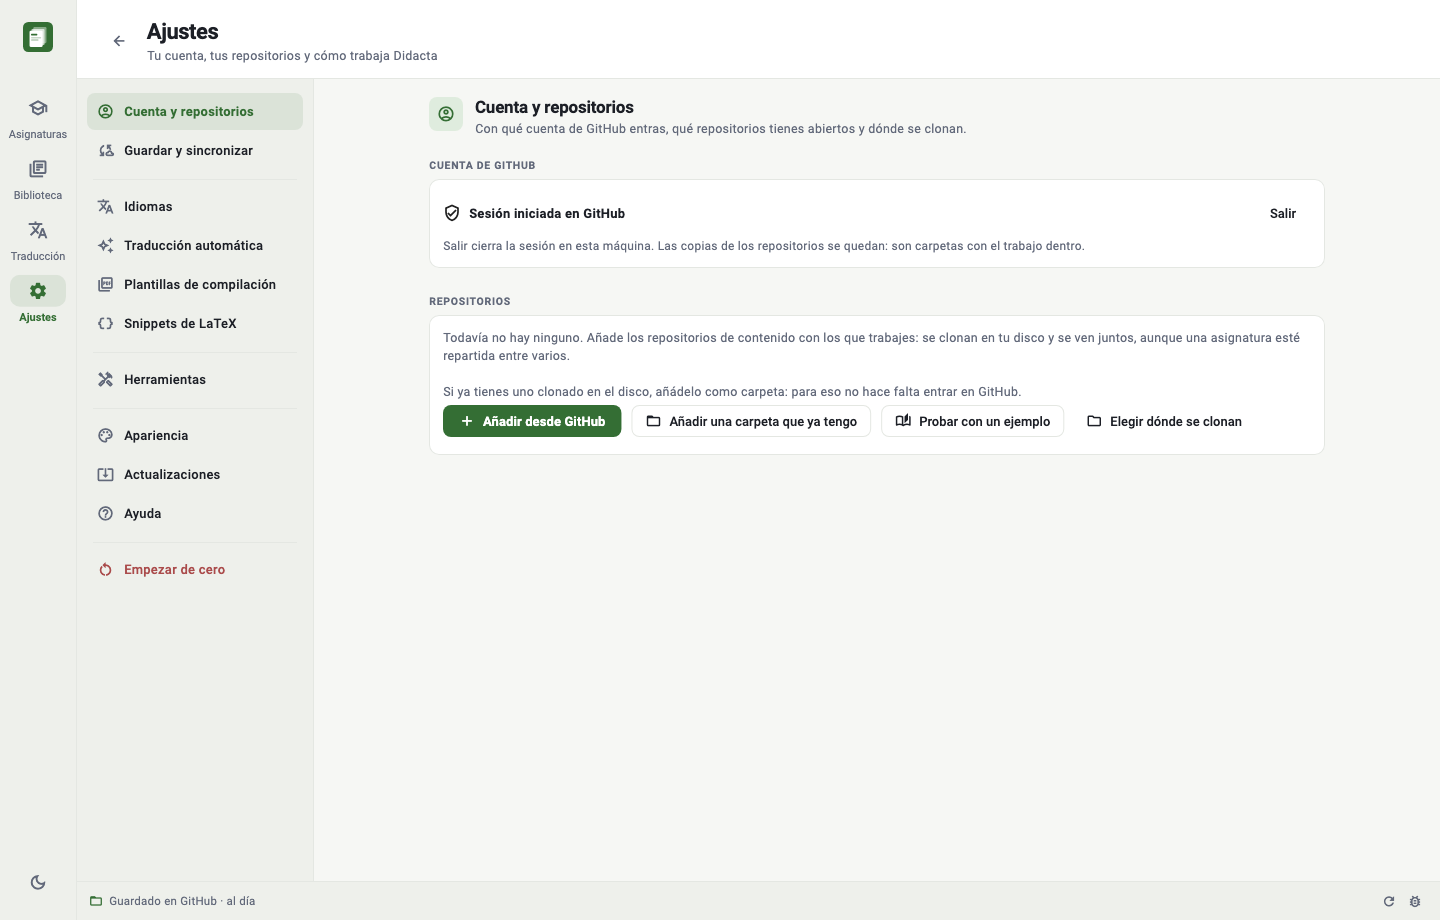This screenshot has width=1440, height=920.
Task: Click the Guardado en GitHub status text
Action: tap(182, 901)
